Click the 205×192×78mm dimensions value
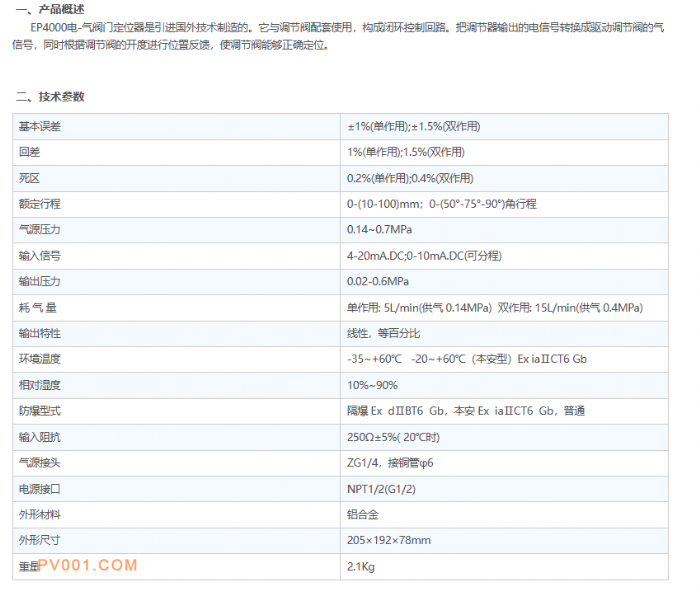The image size is (700, 591). tap(388, 541)
